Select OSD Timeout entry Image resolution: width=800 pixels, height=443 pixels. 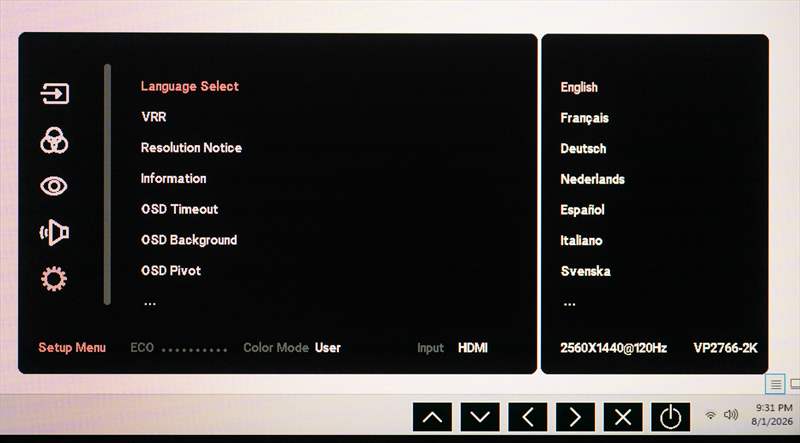pos(180,209)
